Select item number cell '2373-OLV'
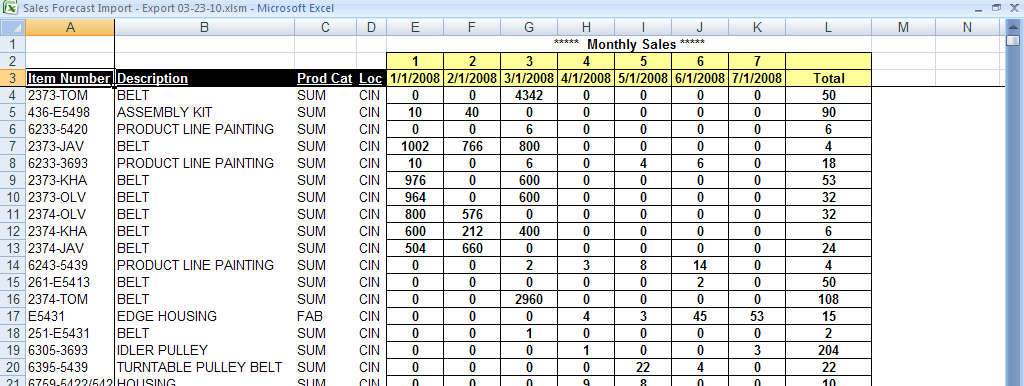Screen dimensions: 1024x386 [x=70, y=197]
